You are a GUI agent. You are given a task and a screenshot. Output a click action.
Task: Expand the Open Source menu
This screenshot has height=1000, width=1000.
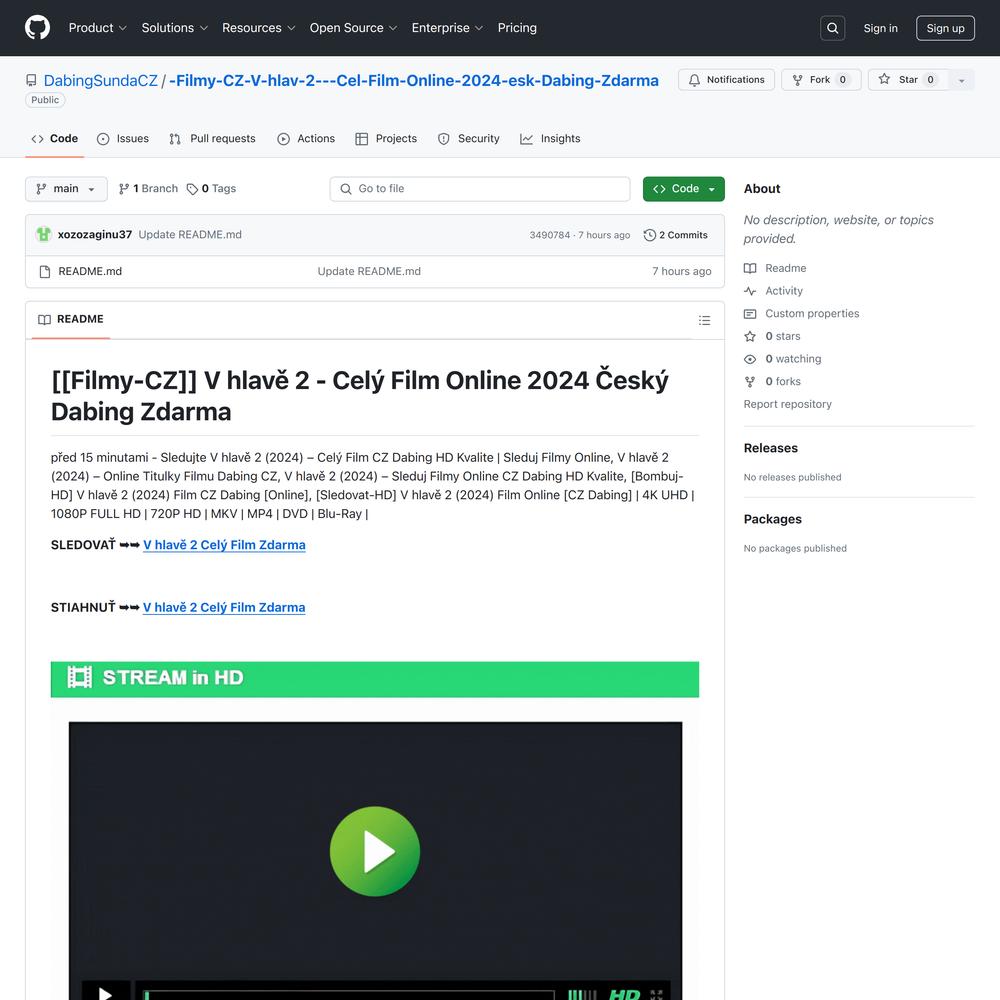click(353, 28)
